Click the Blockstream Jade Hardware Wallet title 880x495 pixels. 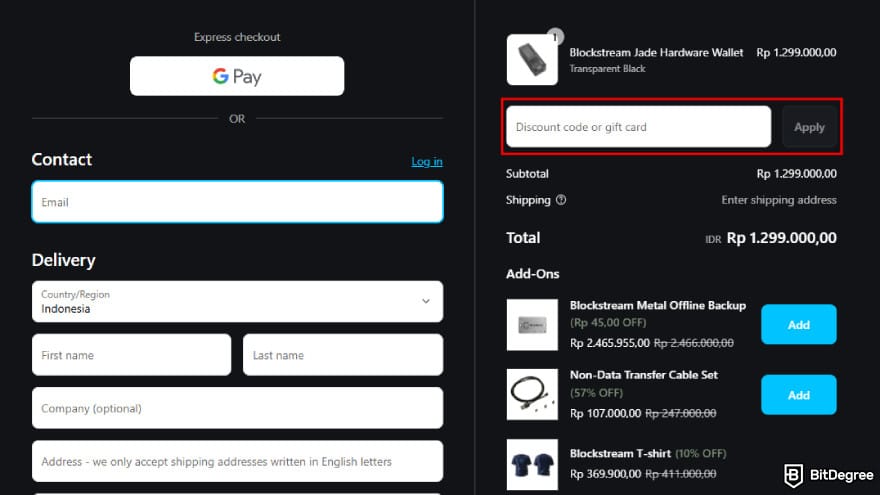tap(656, 52)
